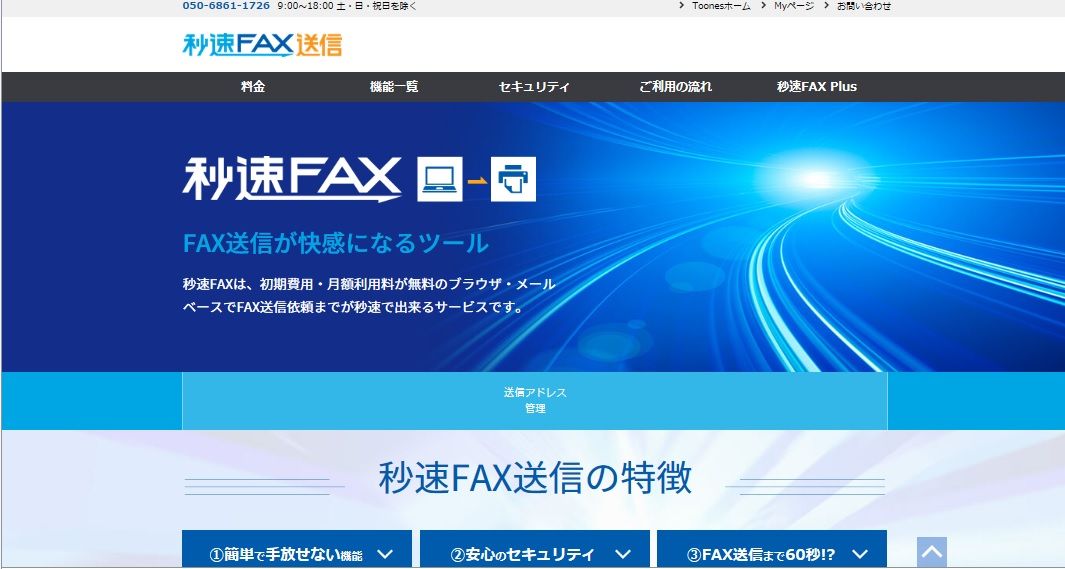Expand ①簡単で手放せない機能 section
1065x569 pixels.
pos(297,550)
